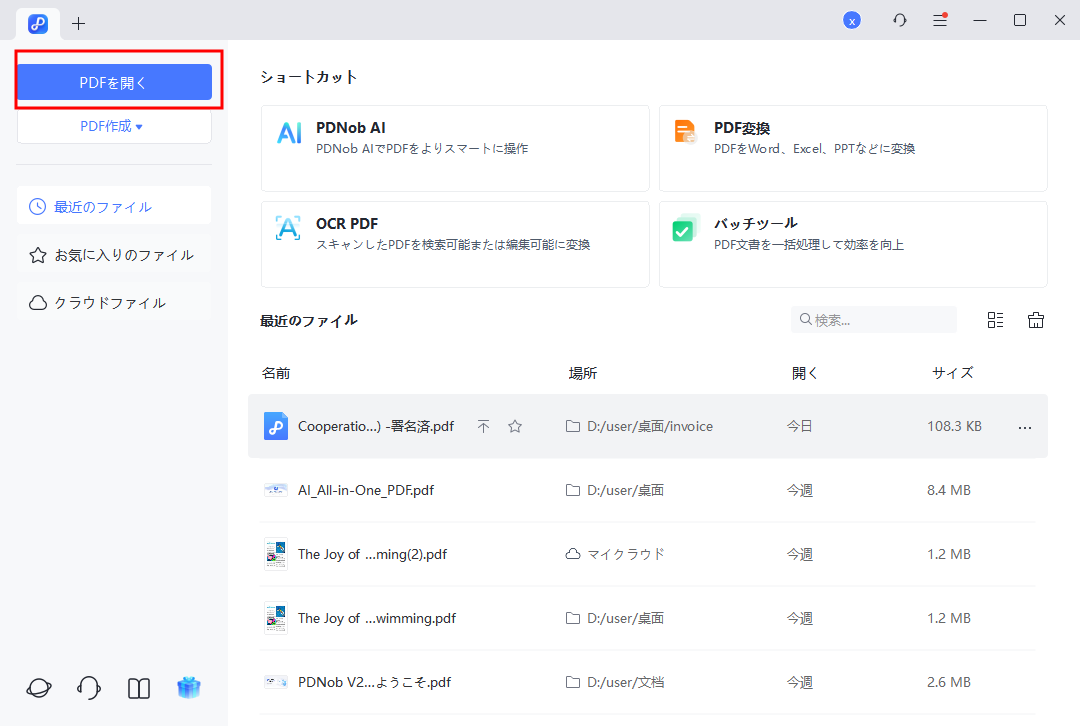The width and height of the screenshot is (1080, 726).
Task: Clear recent files with the trash icon
Action: [x=1036, y=319]
